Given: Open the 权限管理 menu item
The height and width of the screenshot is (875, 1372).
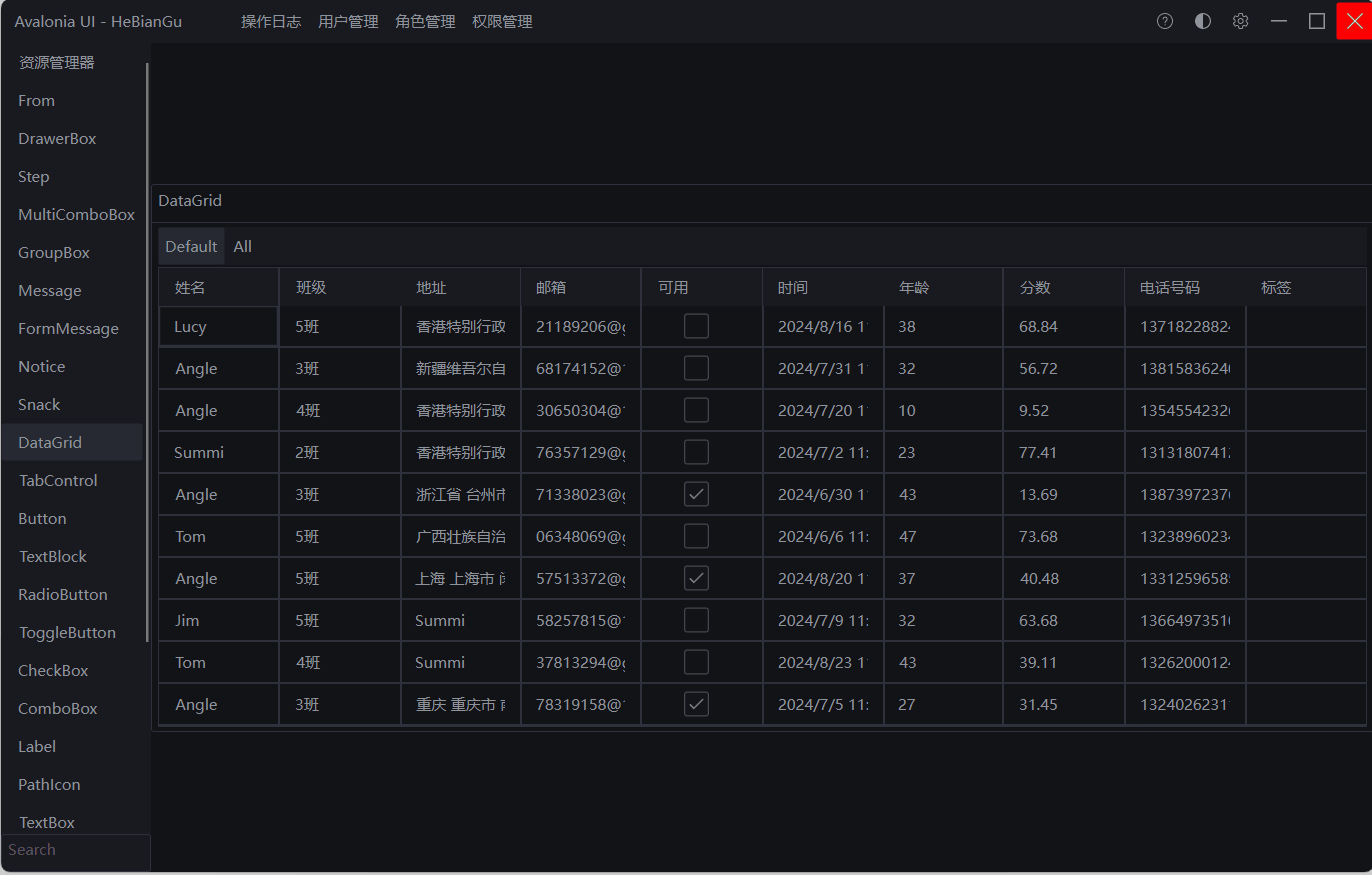Looking at the screenshot, I should click(501, 21).
